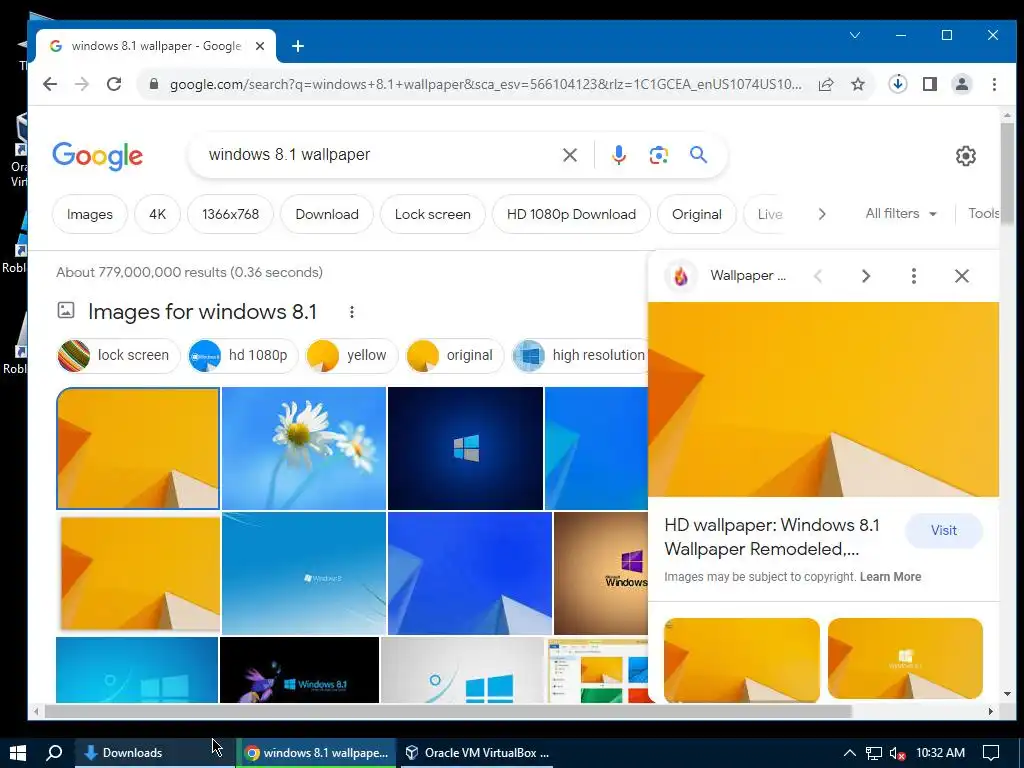Screen dimensions: 1024x768
Task: Switch to Oracle VM VirtualBox taskbar window
Action: point(475,753)
